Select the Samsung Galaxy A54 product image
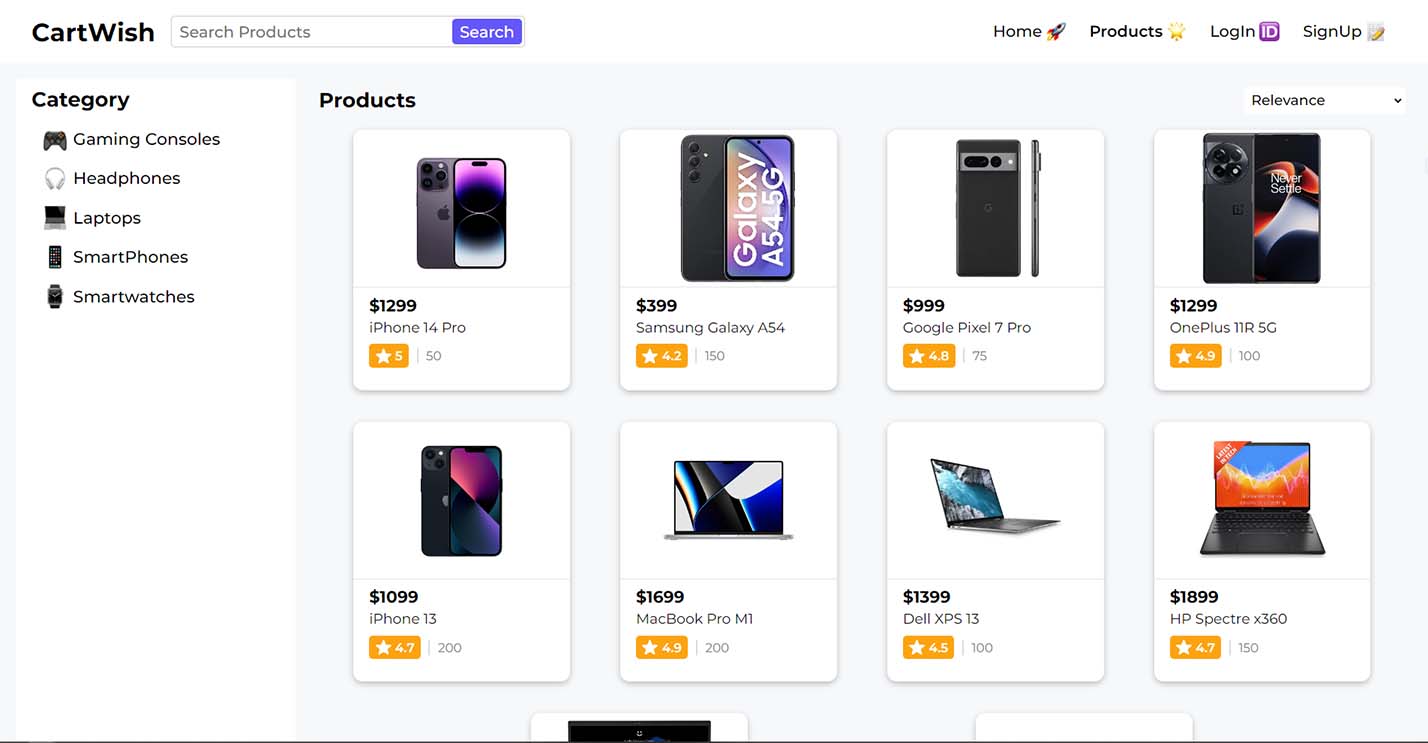1428x743 pixels. 737,208
